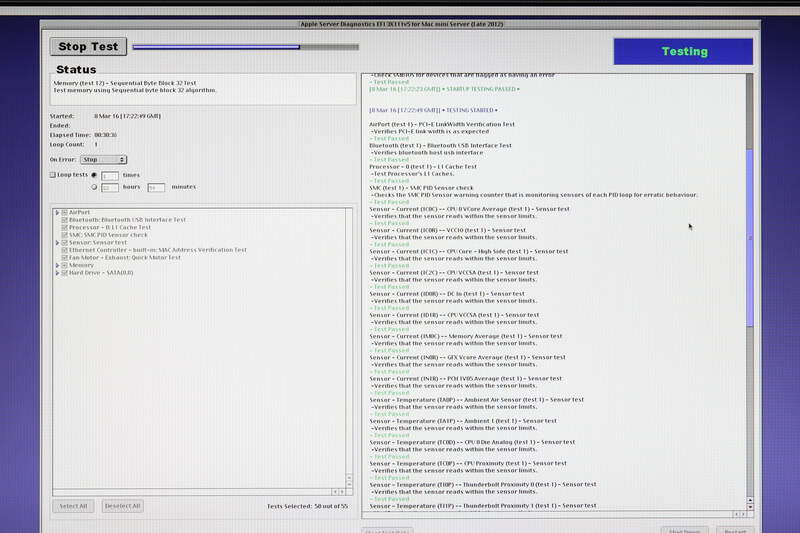Click the minutes input field
This screenshot has height=533, width=800.
(x=156, y=187)
